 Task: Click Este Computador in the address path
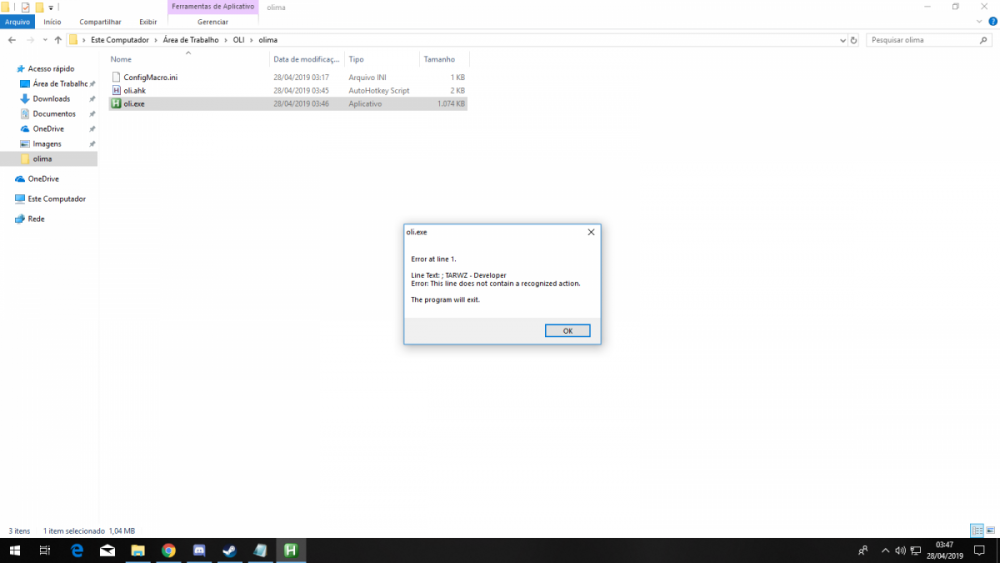click(x=119, y=40)
